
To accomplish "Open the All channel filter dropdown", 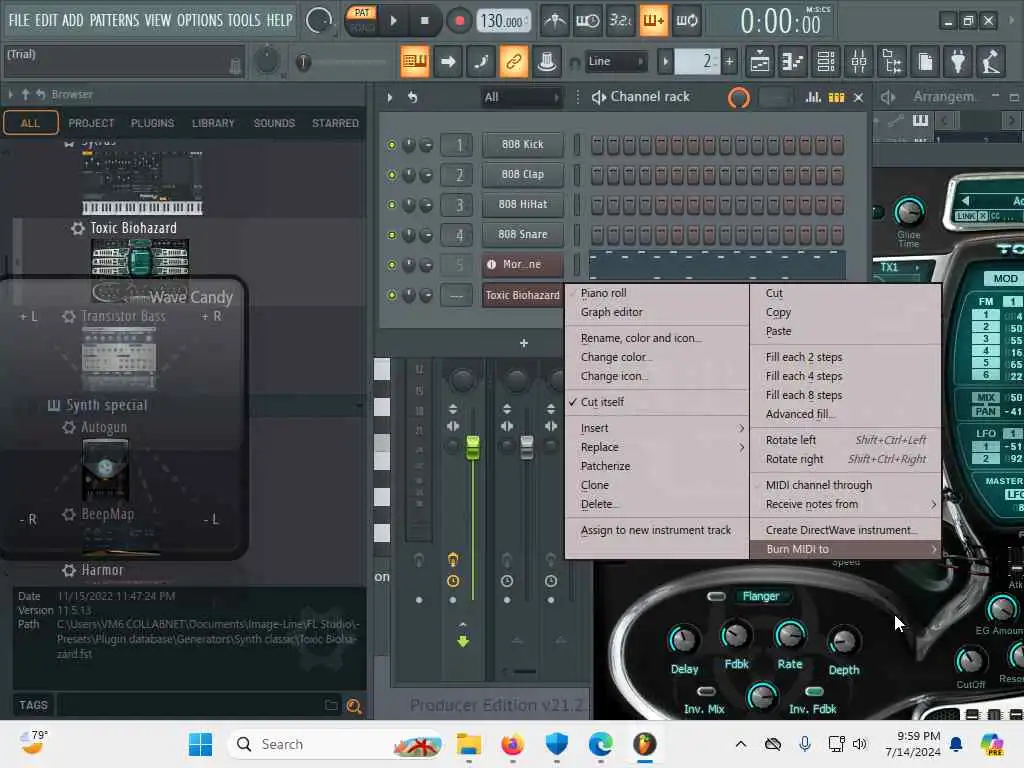I will [x=521, y=97].
